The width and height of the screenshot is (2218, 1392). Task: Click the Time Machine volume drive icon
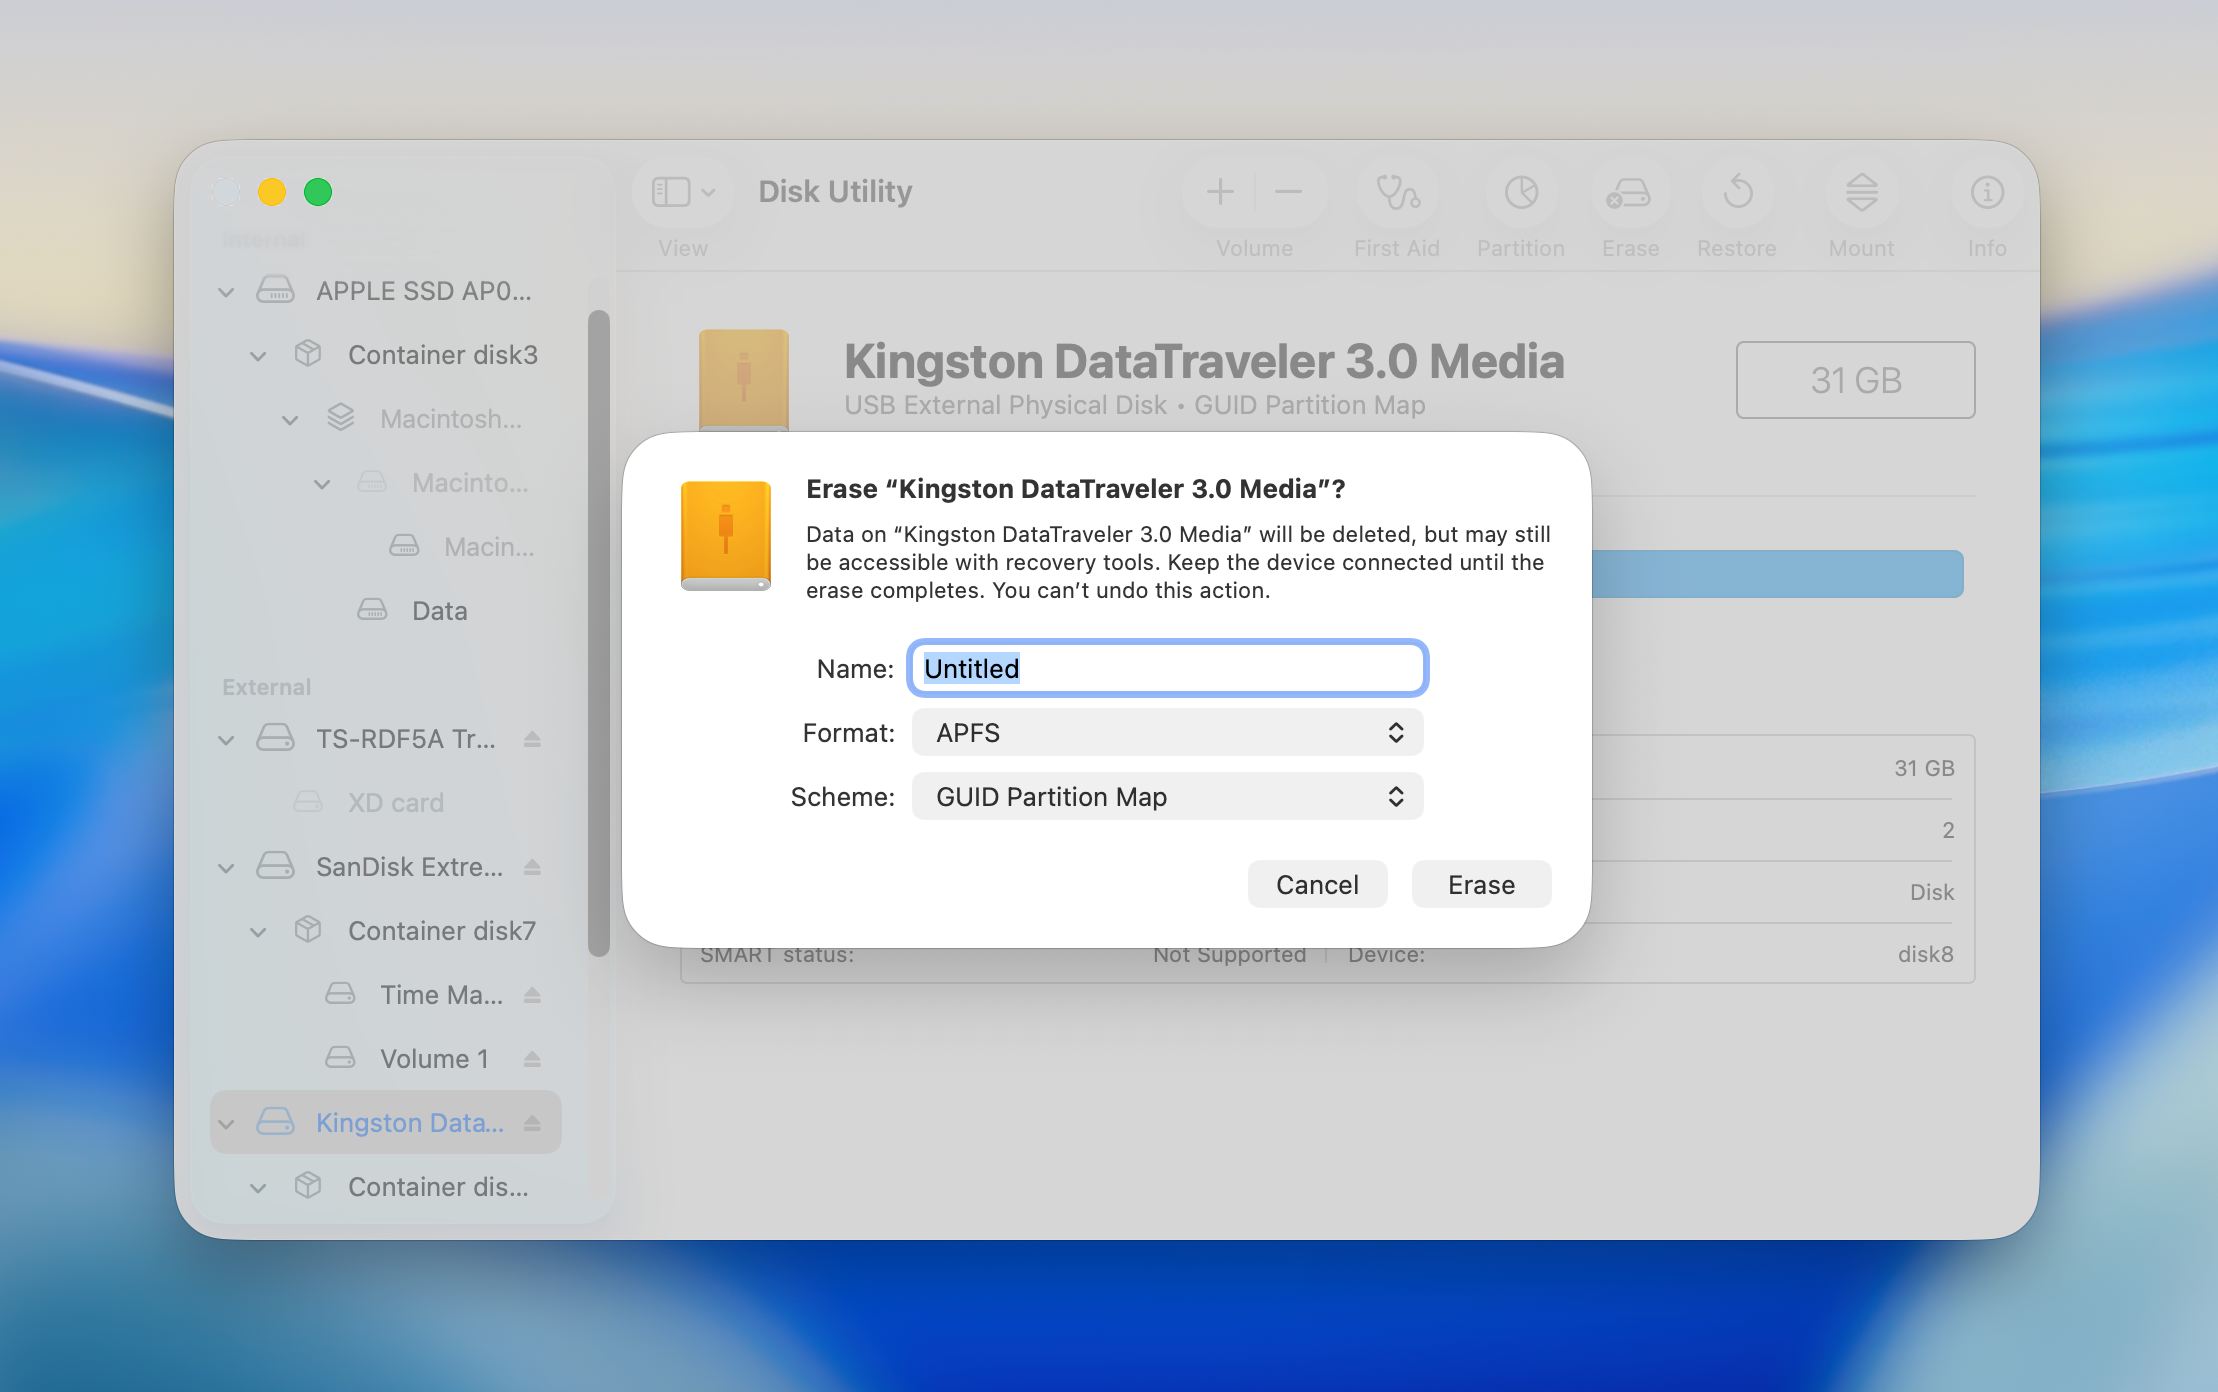[340, 994]
